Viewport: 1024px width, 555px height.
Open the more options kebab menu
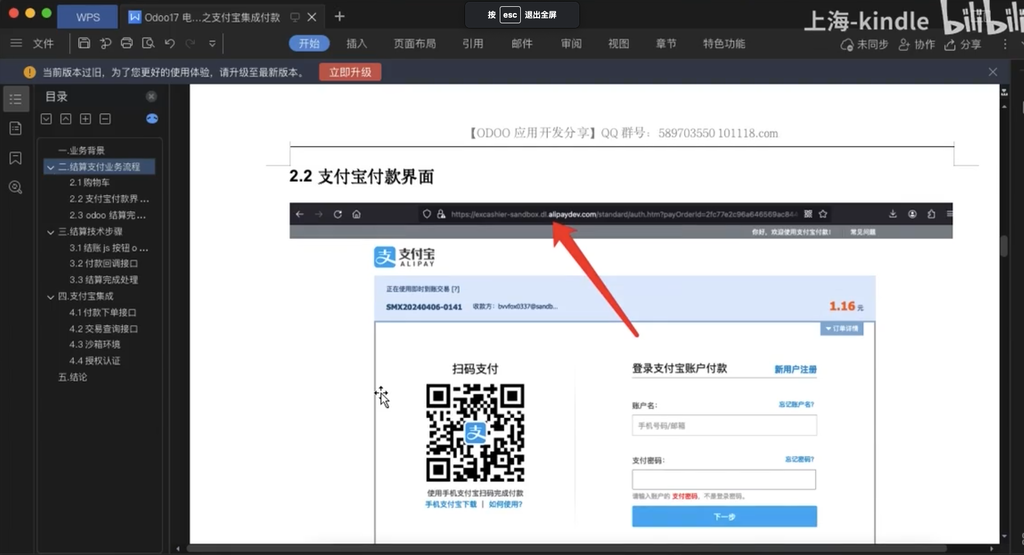click(1005, 44)
